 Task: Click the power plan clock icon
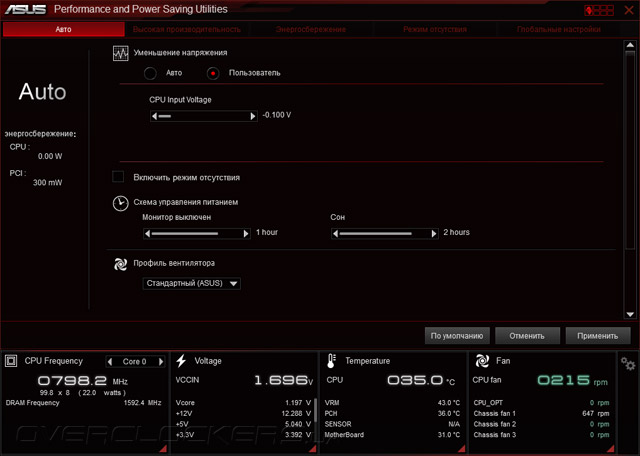coord(120,203)
